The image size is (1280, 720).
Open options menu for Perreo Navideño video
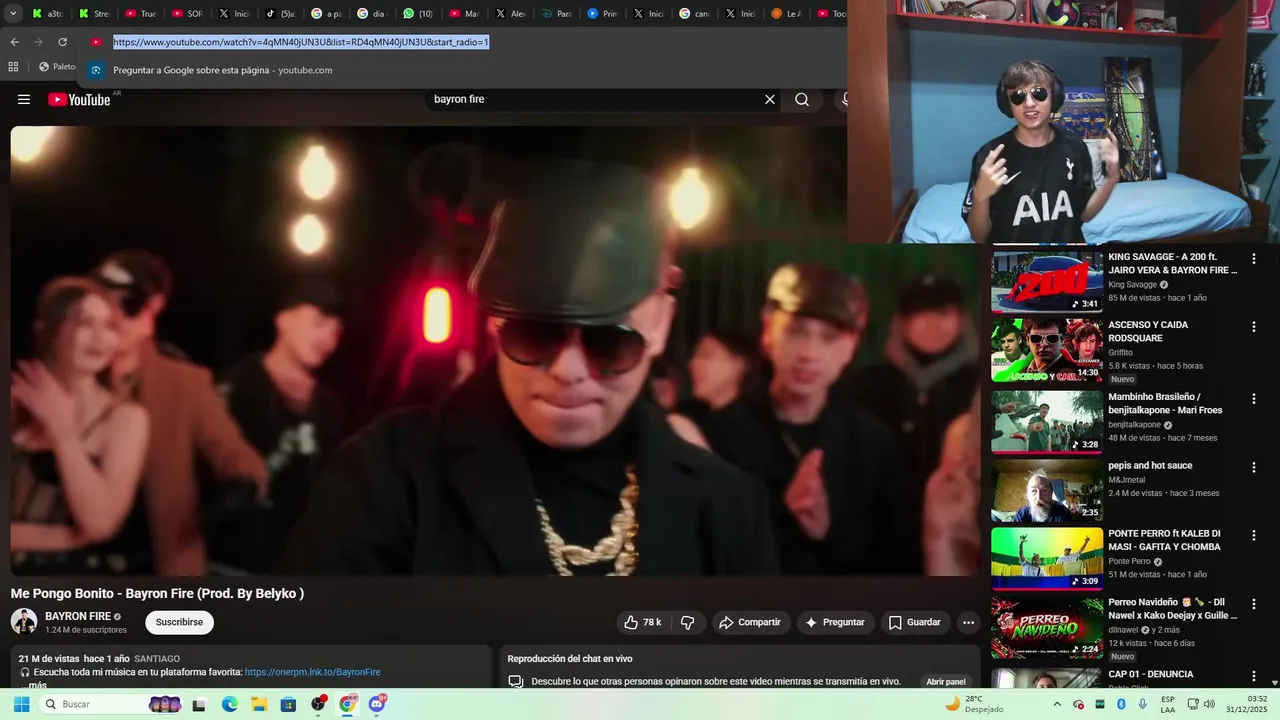1254,604
